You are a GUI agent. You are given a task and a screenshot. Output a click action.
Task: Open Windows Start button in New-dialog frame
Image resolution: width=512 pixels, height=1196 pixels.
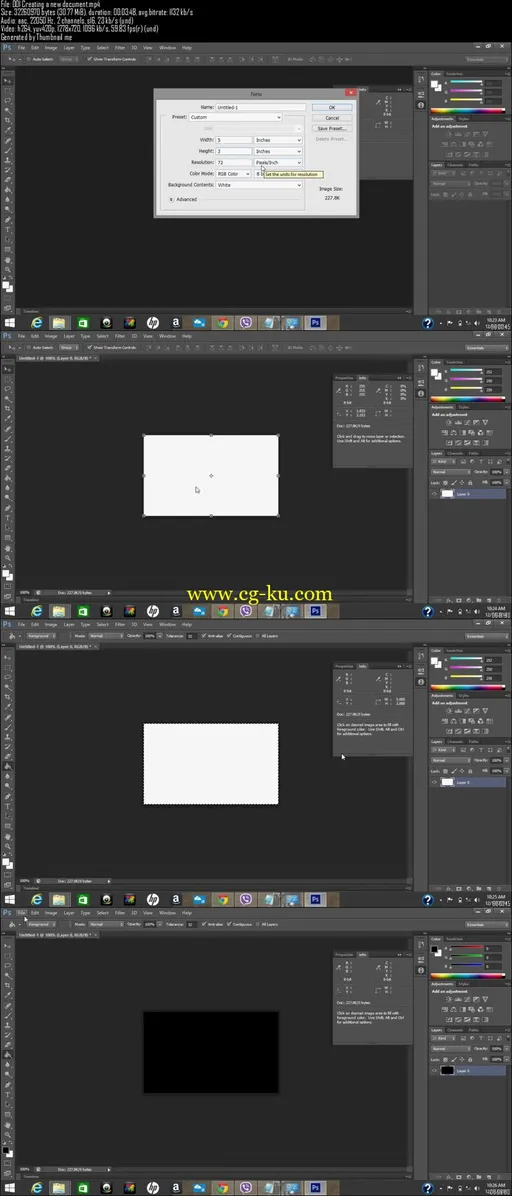pyautogui.click(x=9, y=323)
